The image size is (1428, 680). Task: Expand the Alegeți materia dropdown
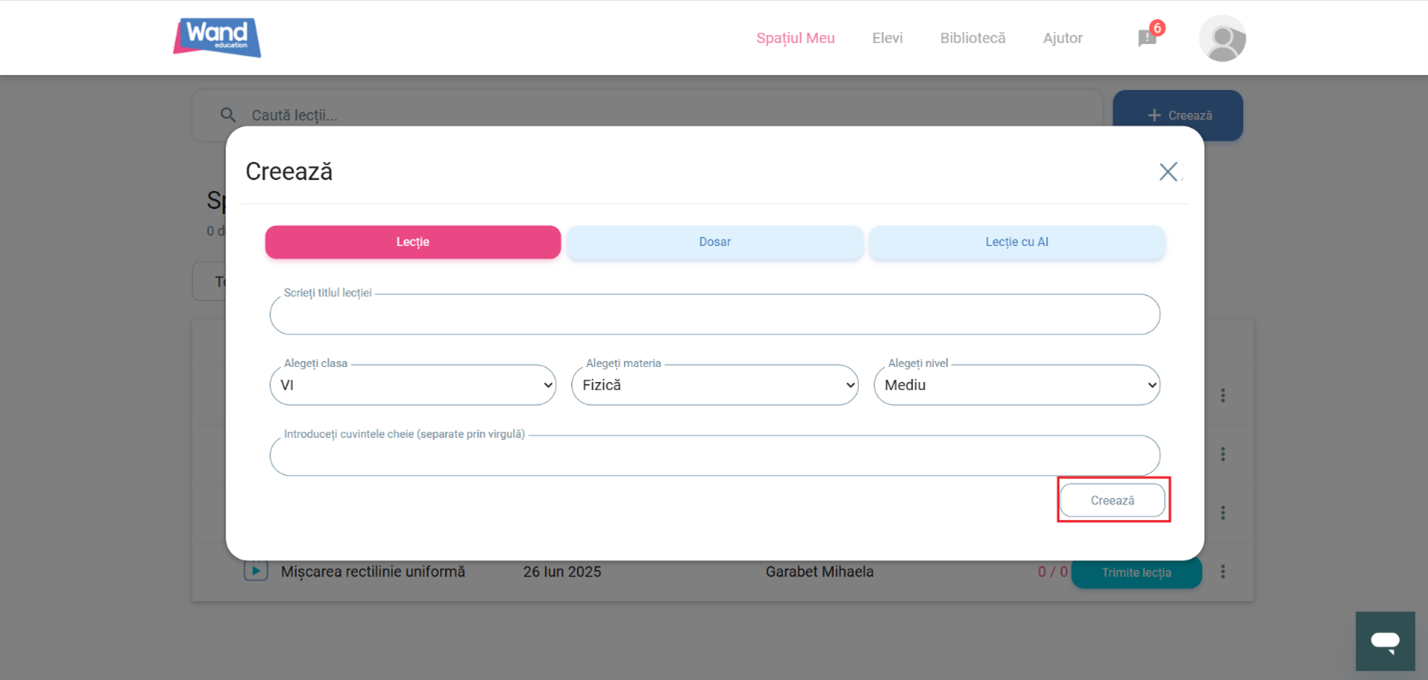[x=714, y=385]
